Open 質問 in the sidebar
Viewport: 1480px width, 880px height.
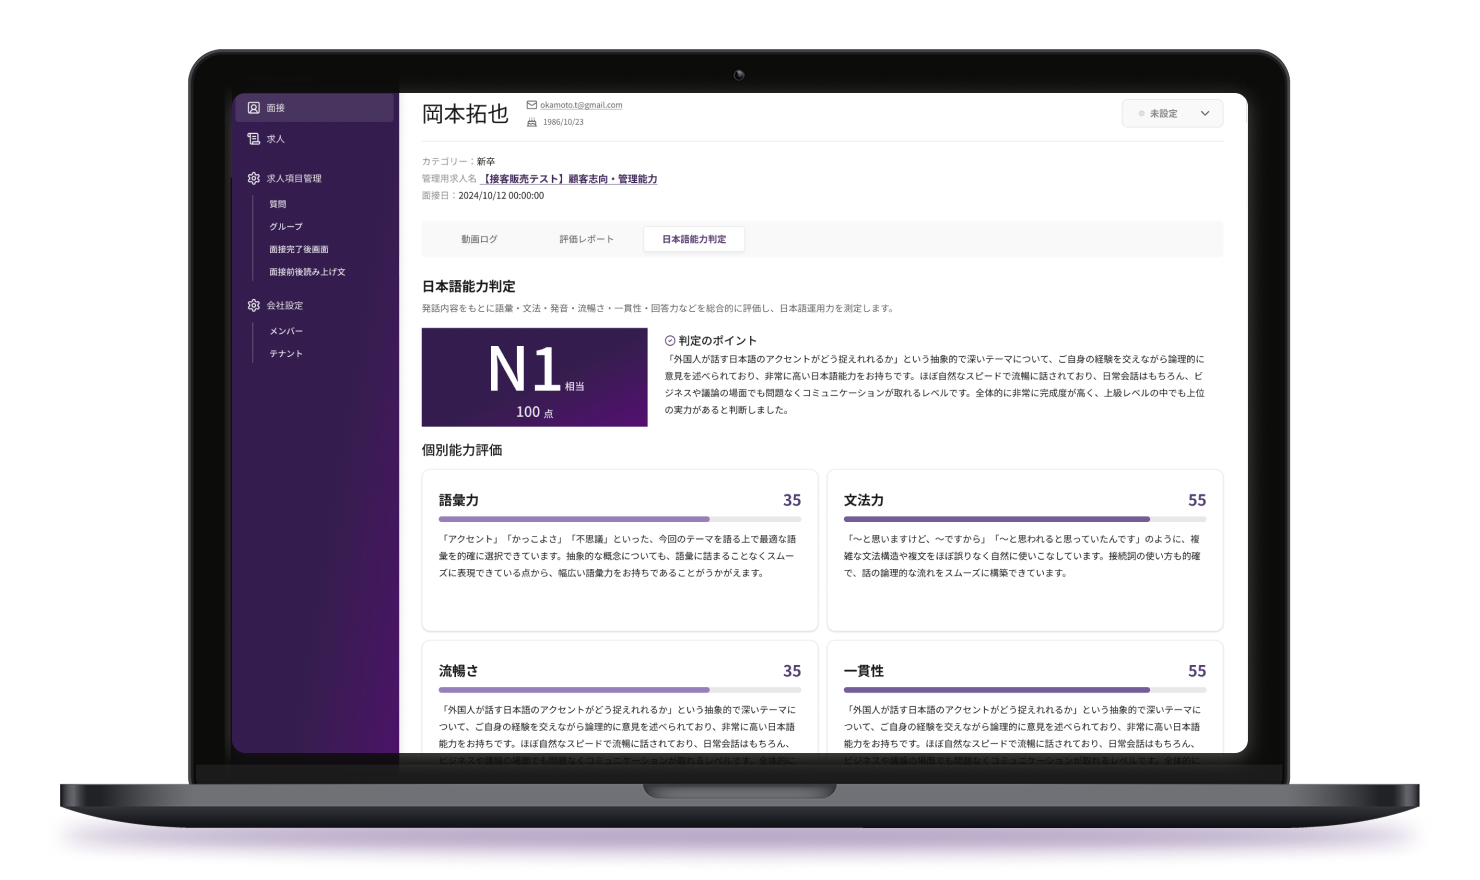[278, 204]
